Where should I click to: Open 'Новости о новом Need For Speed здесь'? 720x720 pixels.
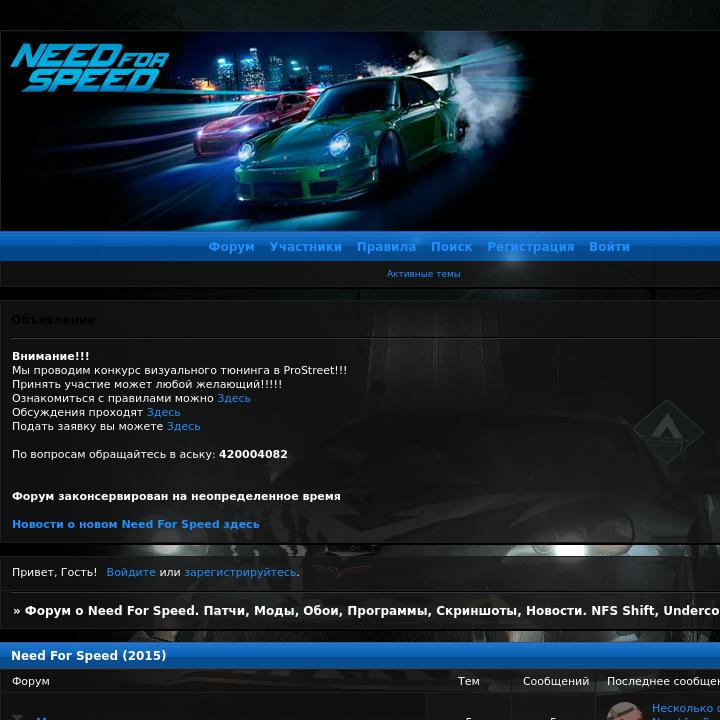tap(136, 524)
